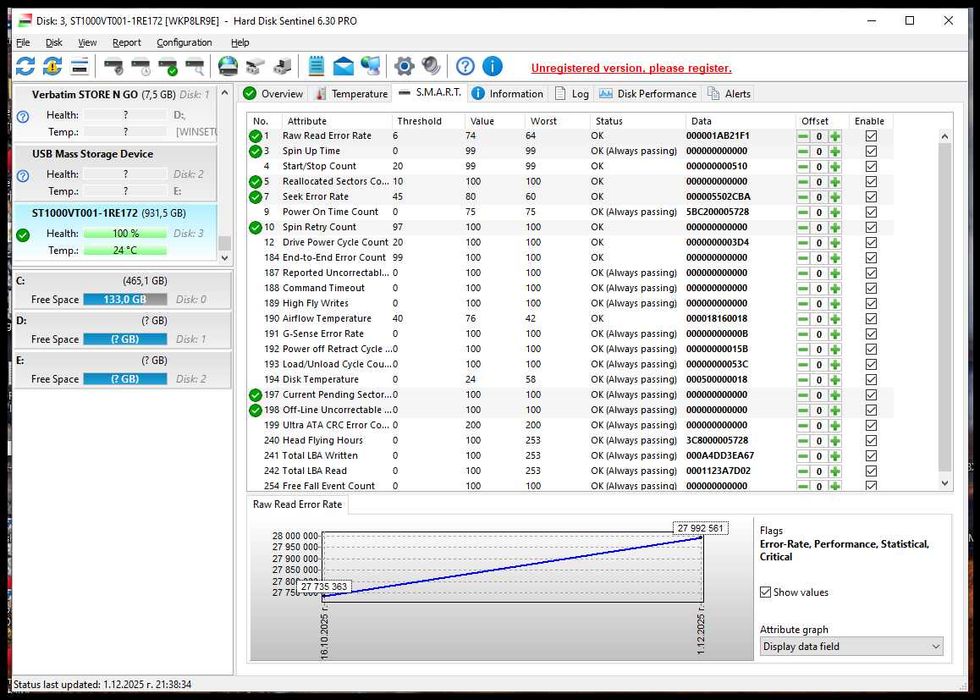Click disk icon with green checkmark in toolbar
This screenshot has height=700, width=980.
point(168,67)
